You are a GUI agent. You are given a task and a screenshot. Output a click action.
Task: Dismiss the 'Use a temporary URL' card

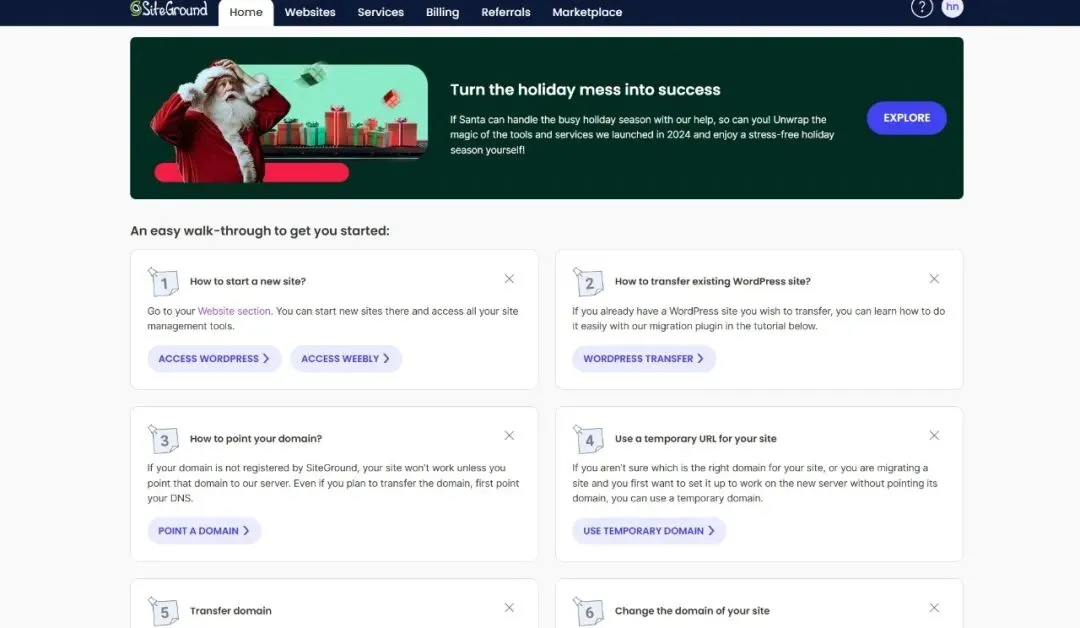point(934,435)
